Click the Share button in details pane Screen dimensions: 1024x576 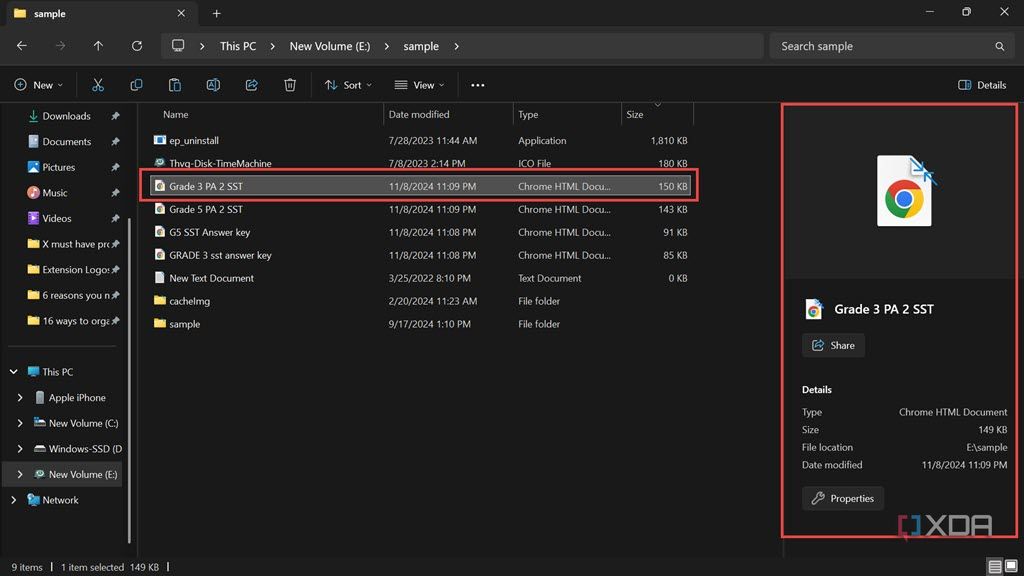click(833, 345)
